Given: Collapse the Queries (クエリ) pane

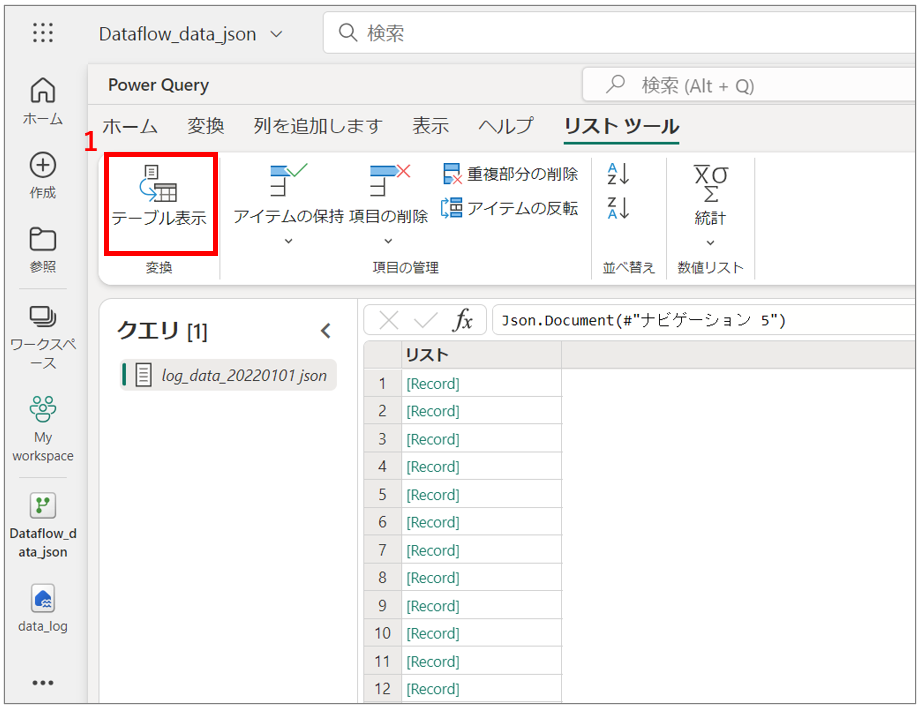Looking at the screenshot, I should coord(326,331).
